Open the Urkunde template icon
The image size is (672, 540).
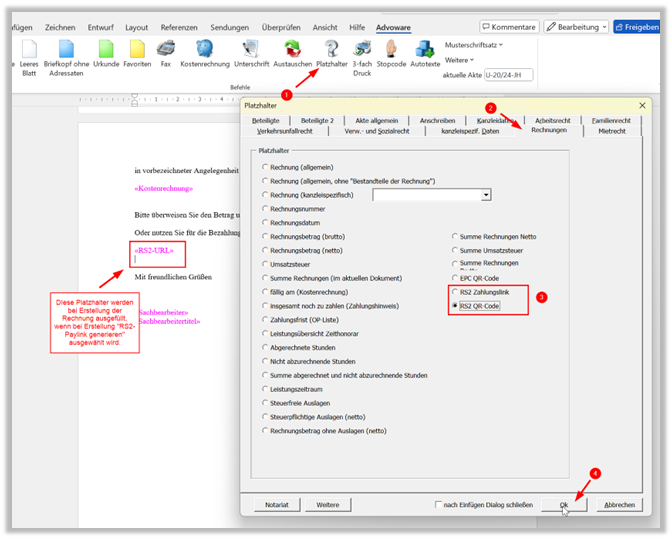(106, 49)
